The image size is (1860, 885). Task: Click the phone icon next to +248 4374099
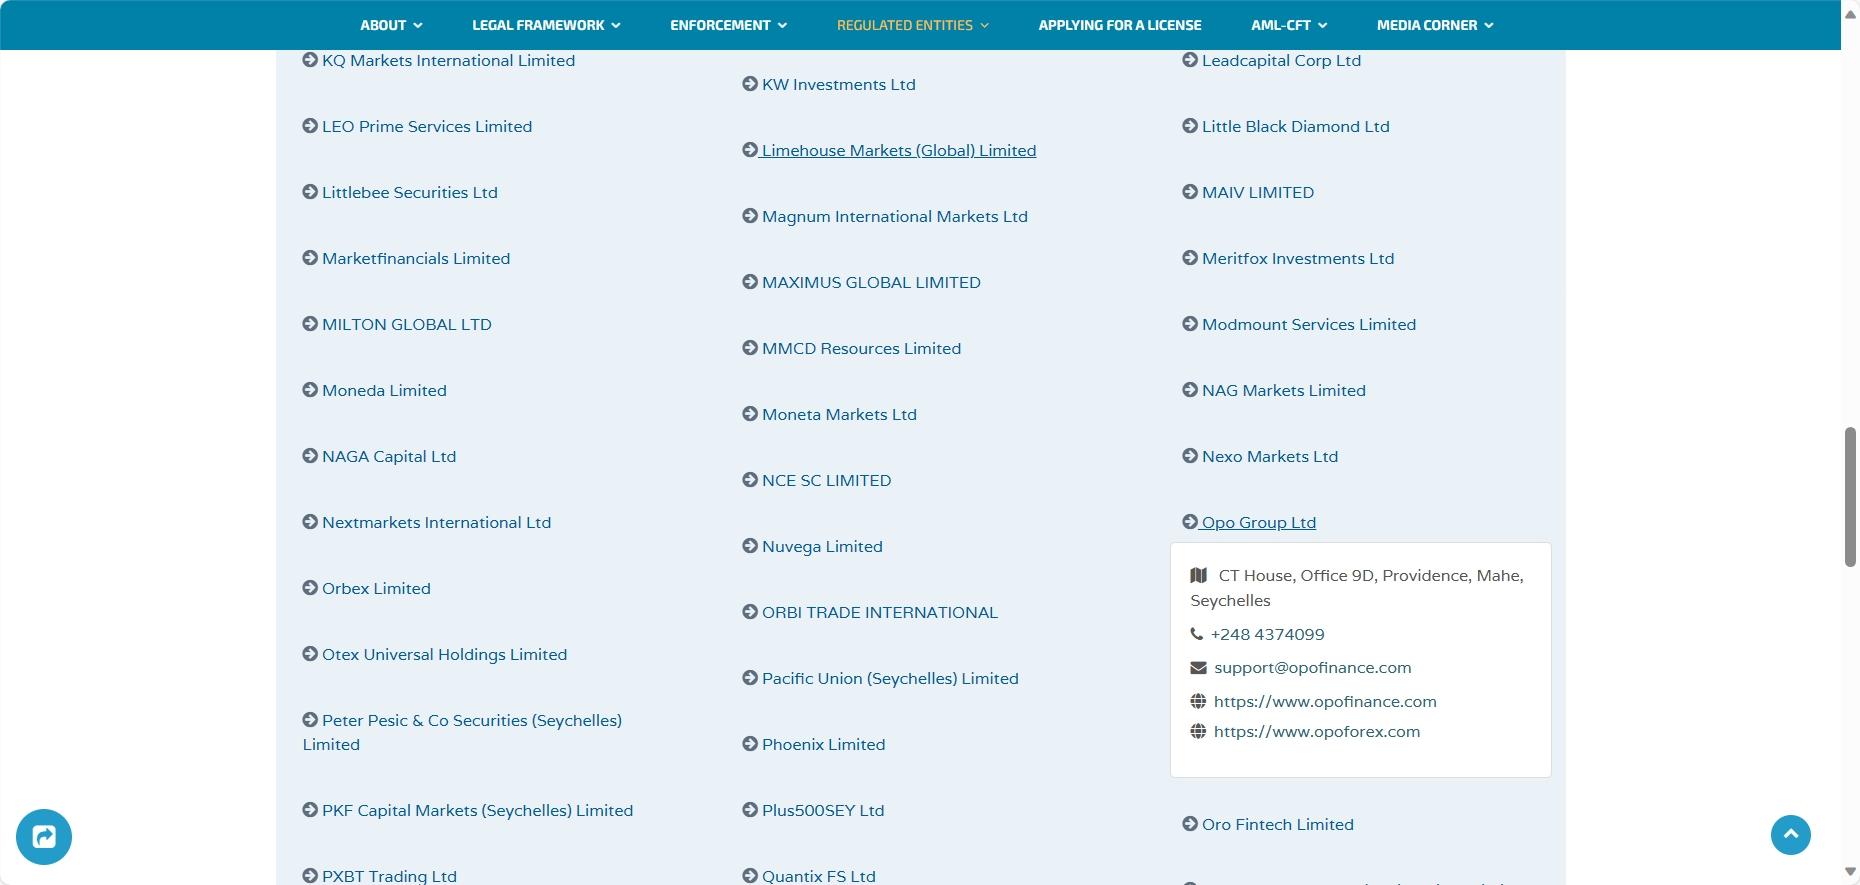(x=1197, y=634)
